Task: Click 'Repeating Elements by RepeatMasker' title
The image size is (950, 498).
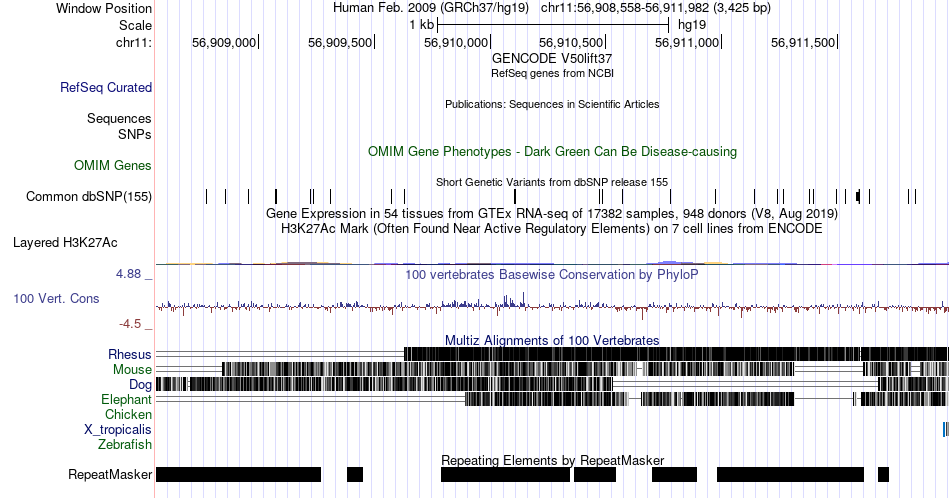Action: [x=552, y=460]
